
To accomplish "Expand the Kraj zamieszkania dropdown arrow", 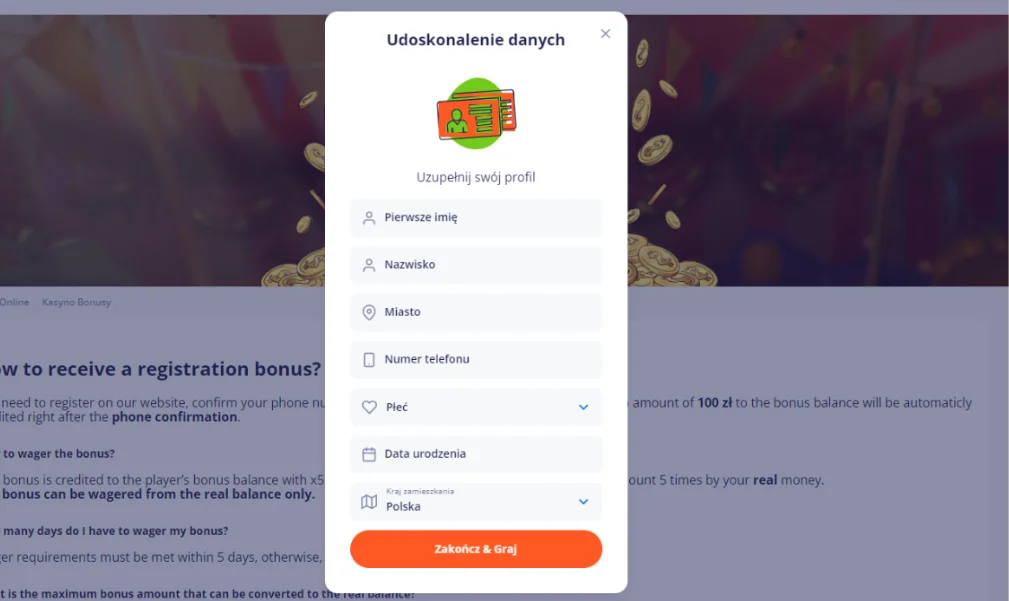I will (x=583, y=502).
